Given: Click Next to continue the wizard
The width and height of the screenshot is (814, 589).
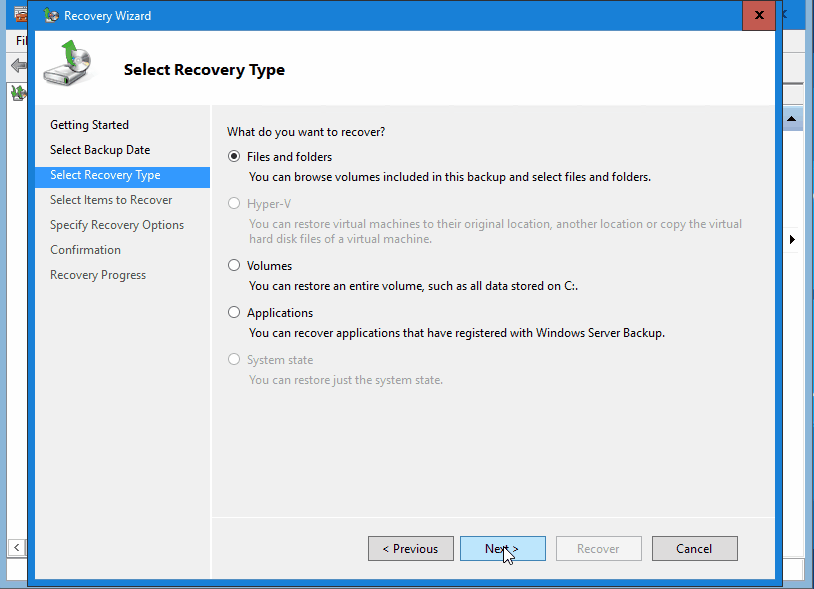Looking at the screenshot, I should (x=502, y=548).
